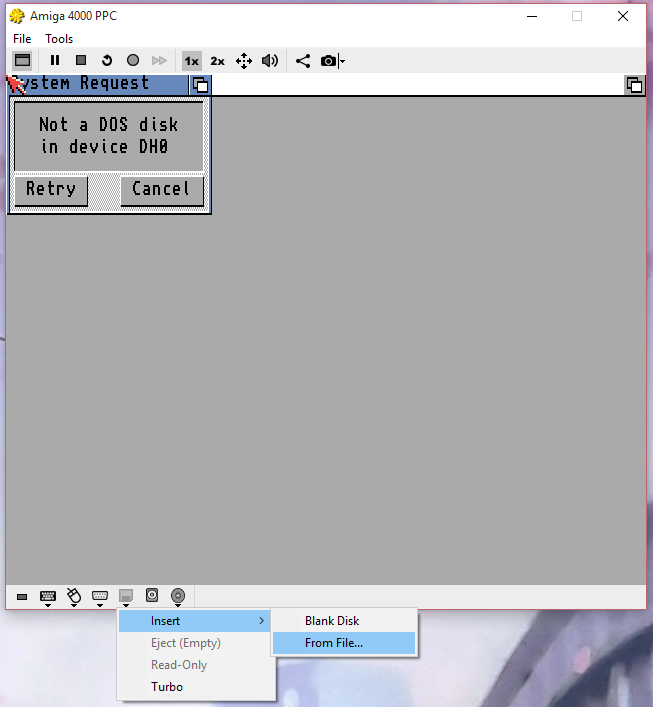Click the System Request title bar
This screenshot has height=707, width=653.
click(x=98, y=84)
